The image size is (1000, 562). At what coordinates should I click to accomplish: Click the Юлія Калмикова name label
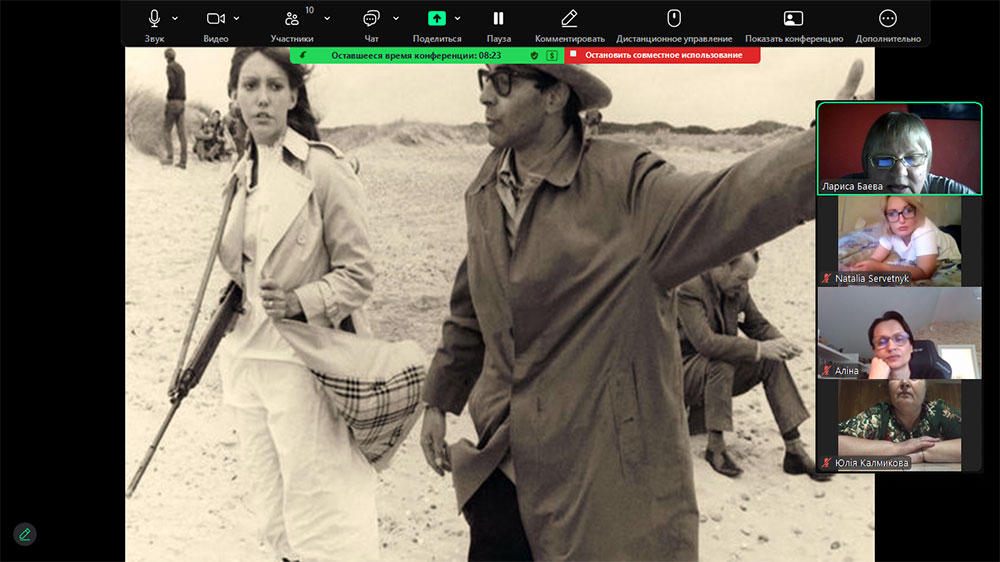coord(871,463)
